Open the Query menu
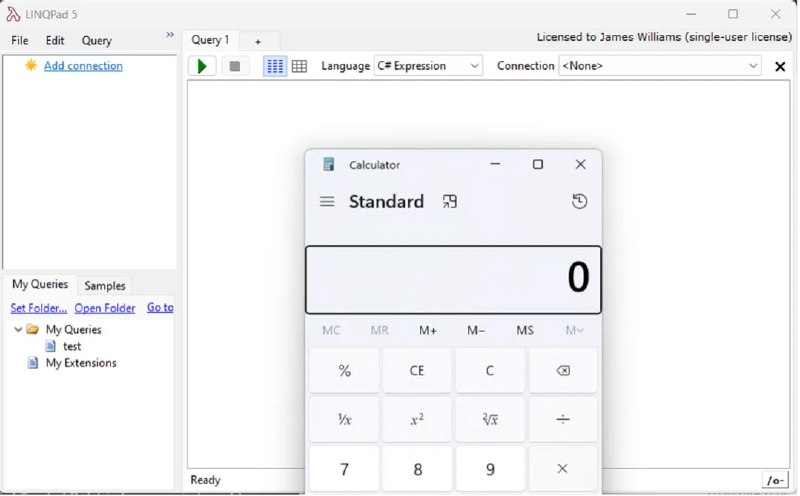The width and height of the screenshot is (800, 496). [96, 40]
